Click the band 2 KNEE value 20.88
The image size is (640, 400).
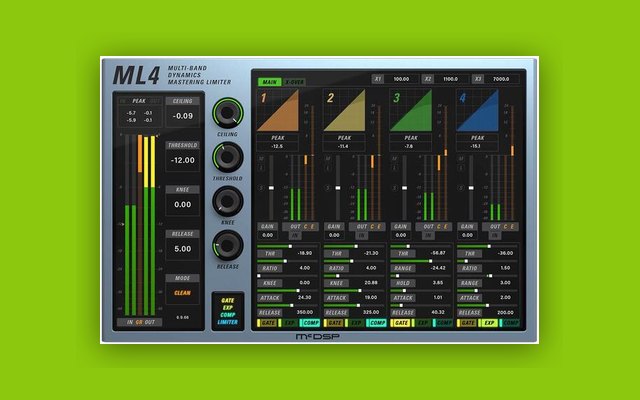click(371, 283)
